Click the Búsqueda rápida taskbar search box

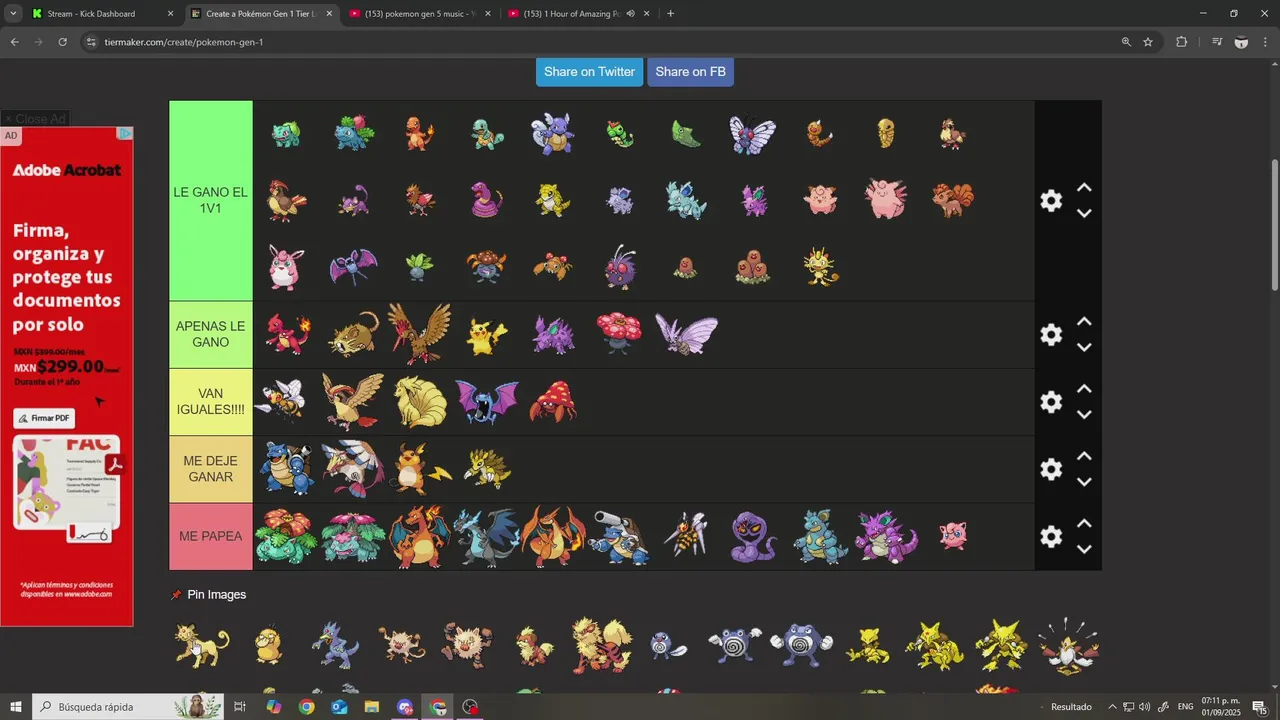(128, 706)
